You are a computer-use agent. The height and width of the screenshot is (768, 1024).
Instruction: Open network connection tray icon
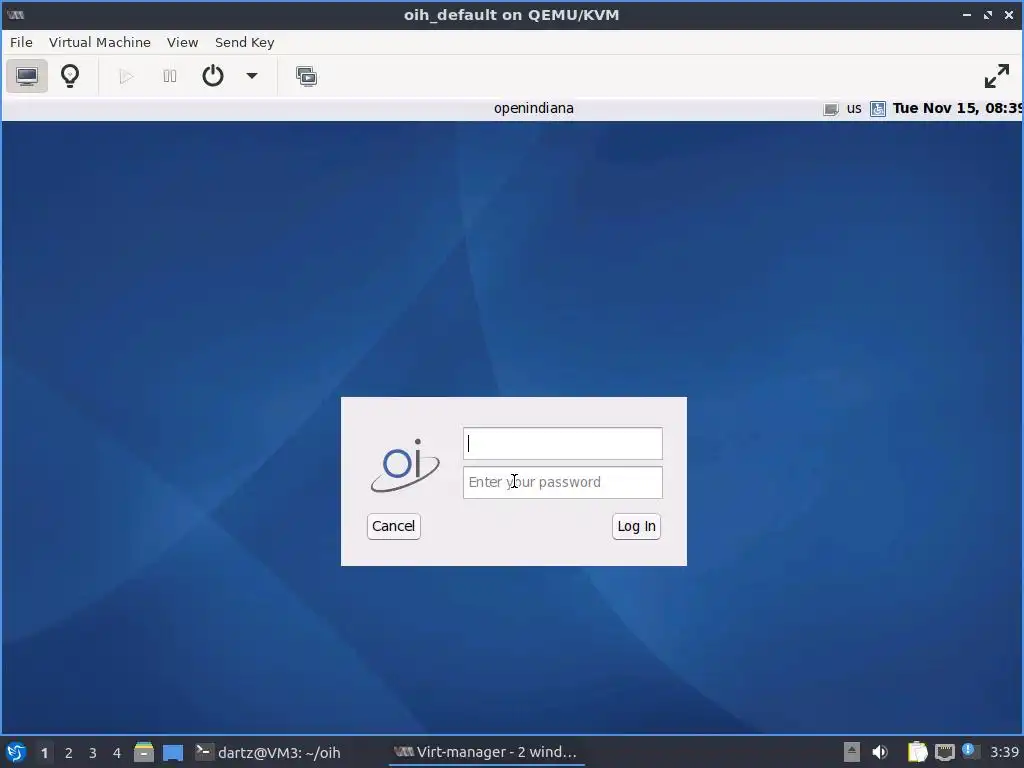pos(944,752)
